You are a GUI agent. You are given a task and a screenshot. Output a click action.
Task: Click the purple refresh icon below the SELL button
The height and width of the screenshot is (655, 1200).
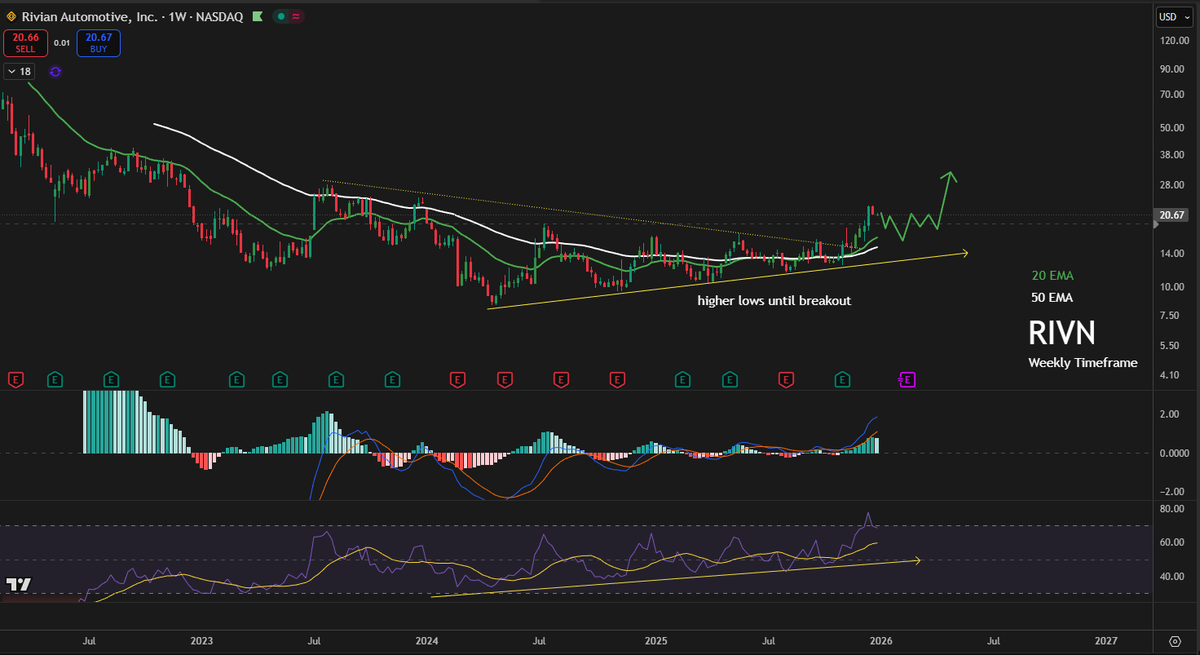point(55,71)
